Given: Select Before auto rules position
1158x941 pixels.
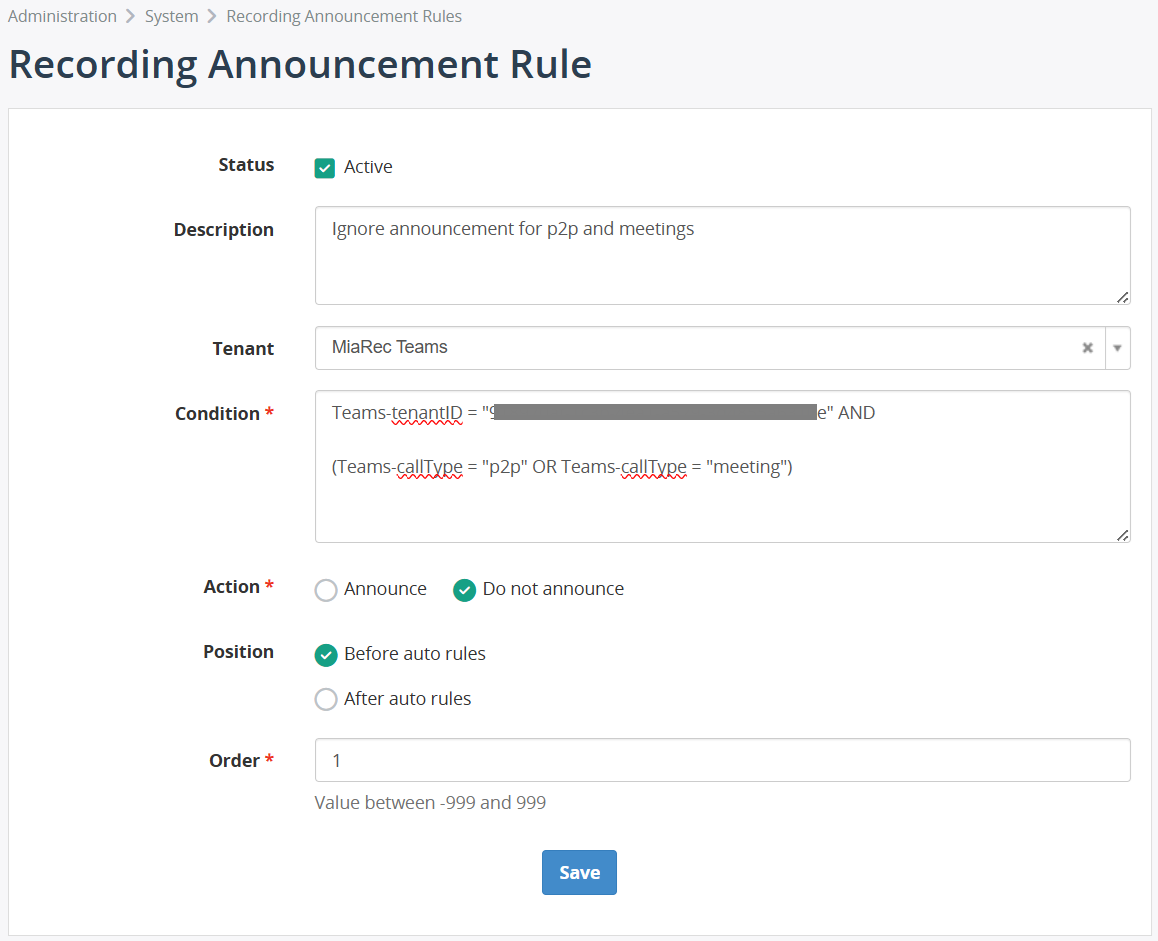Looking at the screenshot, I should click(x=326, y=655).
